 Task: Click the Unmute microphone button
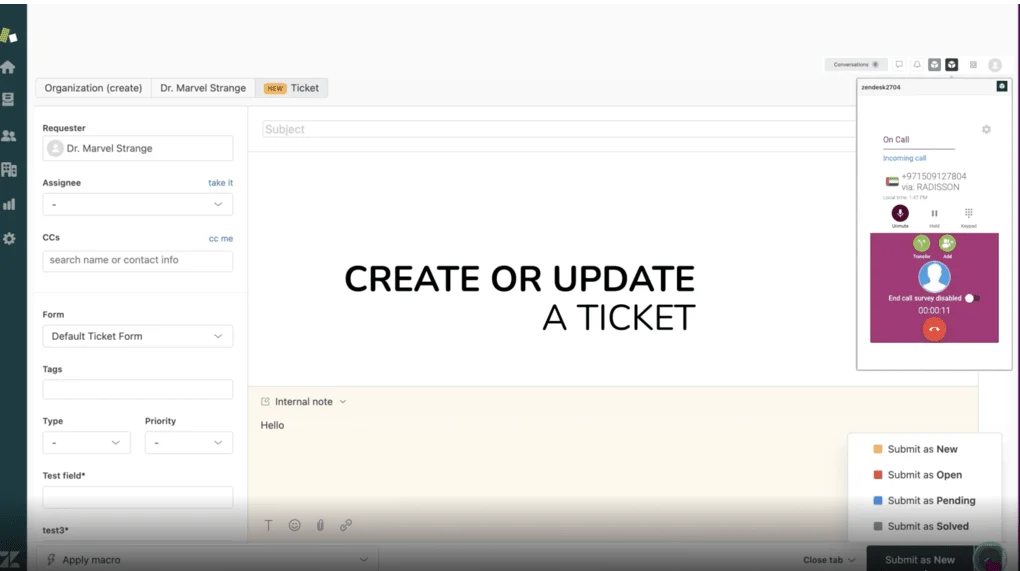pyautogui.click(x=900, y=213)
